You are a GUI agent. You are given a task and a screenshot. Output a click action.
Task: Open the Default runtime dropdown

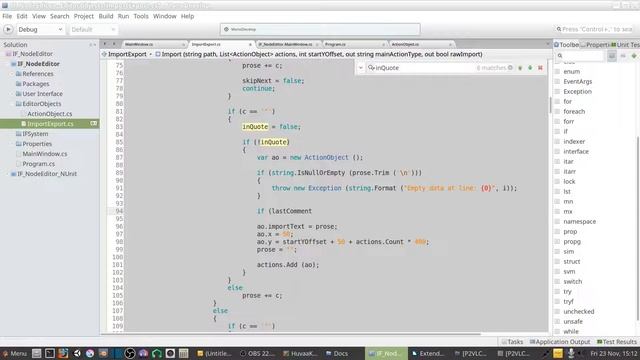(93, 29)
